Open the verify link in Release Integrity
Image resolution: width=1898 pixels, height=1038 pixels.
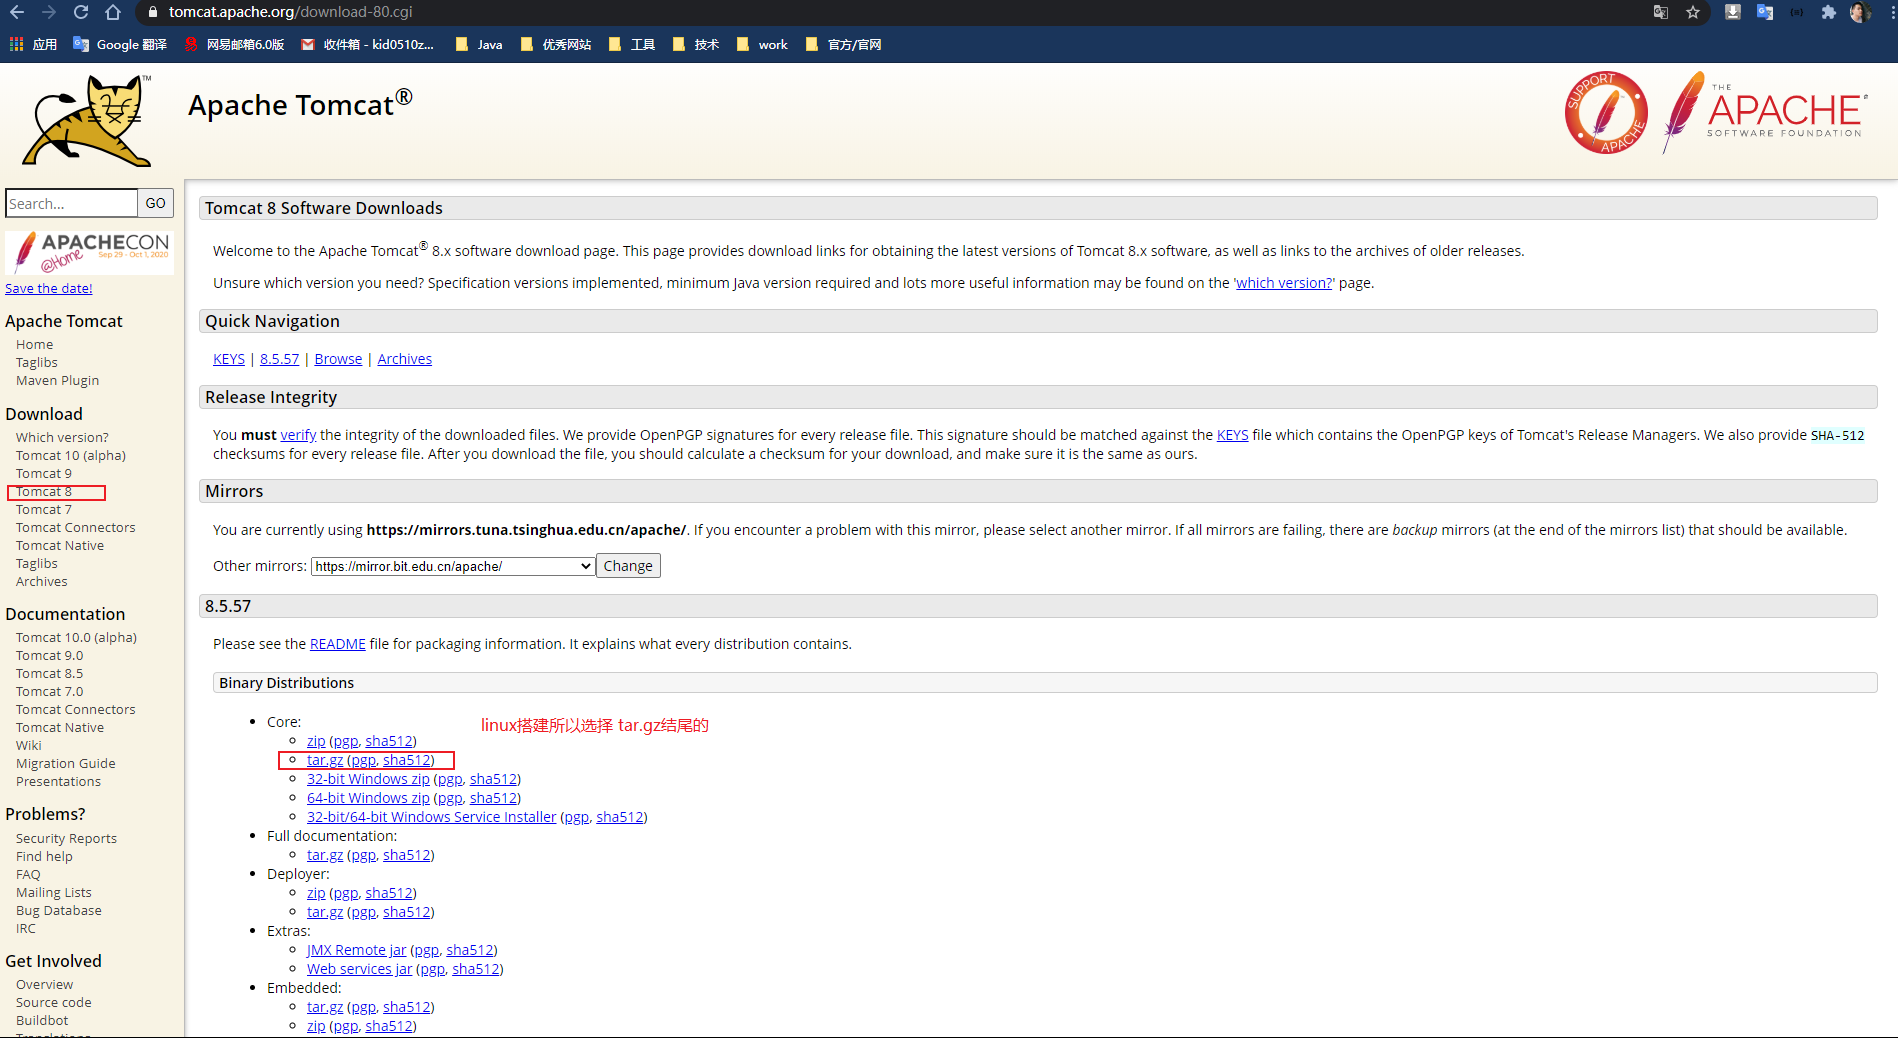pos(298,435)
